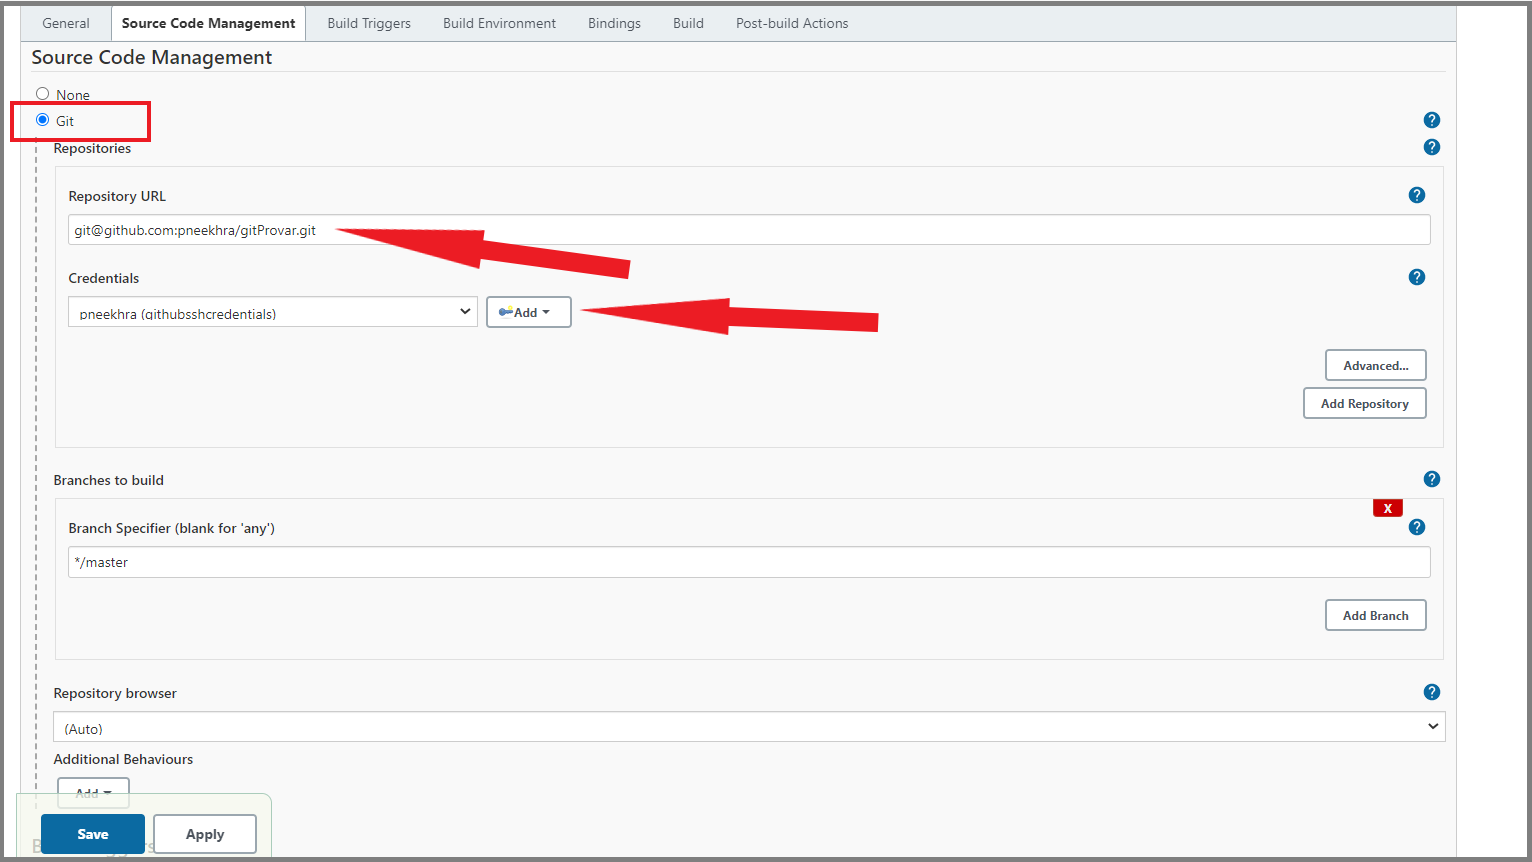
Task: Go to the Build Triggers tab
Action: [x=369, y=23]
